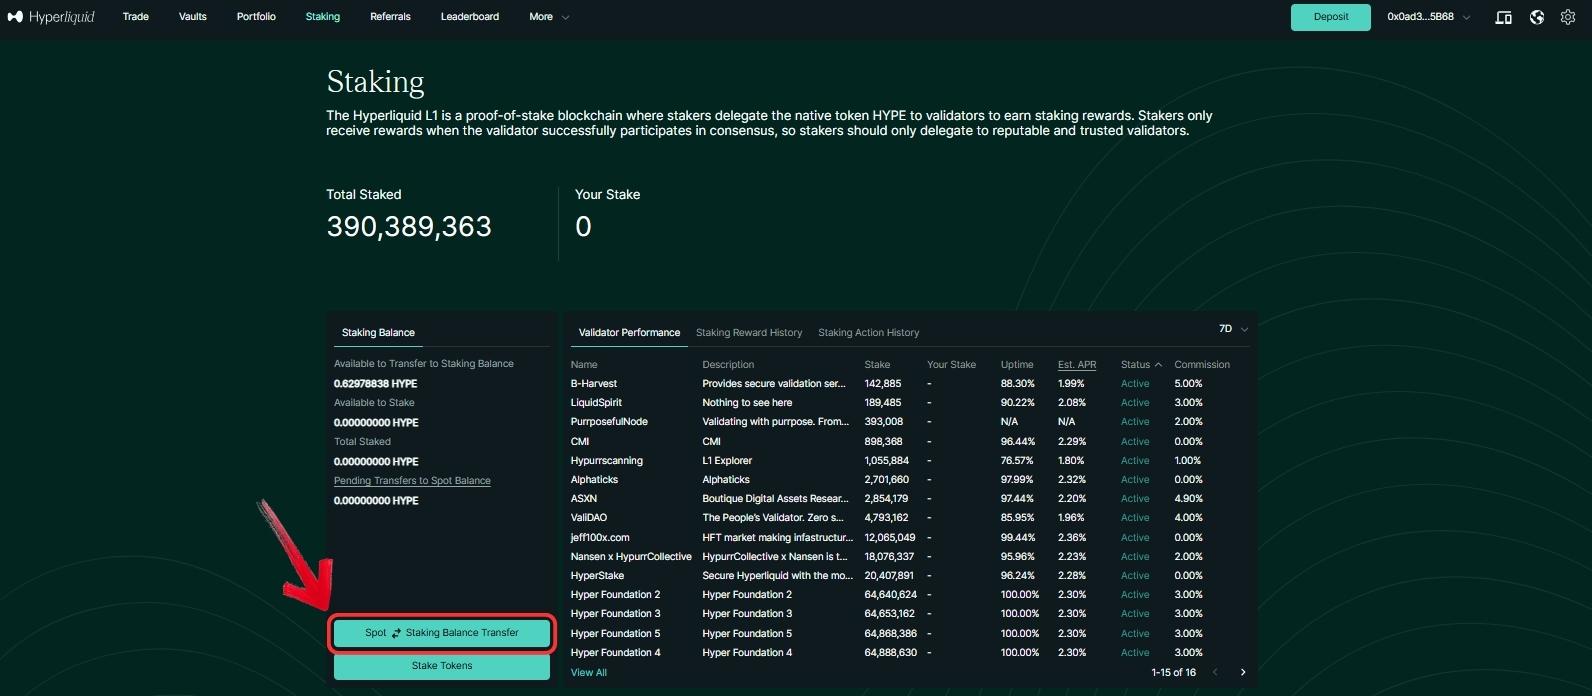Image resolution: width=1592 pixels, height=696 pixels.
Task: Open the Leaderboard page
Action: 470,17
